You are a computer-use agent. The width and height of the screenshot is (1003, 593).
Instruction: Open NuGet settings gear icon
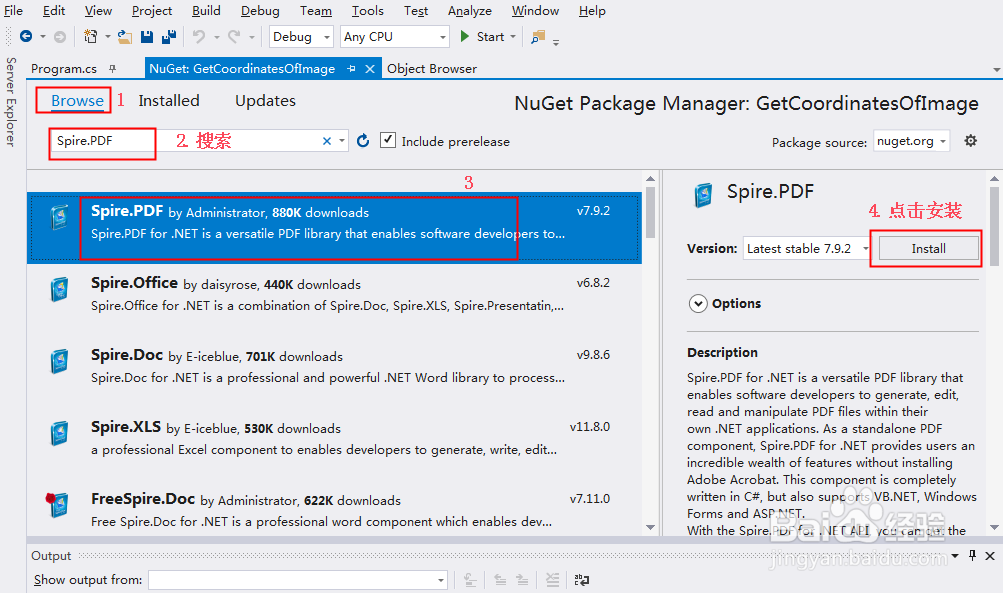click(x=970, y=141)
